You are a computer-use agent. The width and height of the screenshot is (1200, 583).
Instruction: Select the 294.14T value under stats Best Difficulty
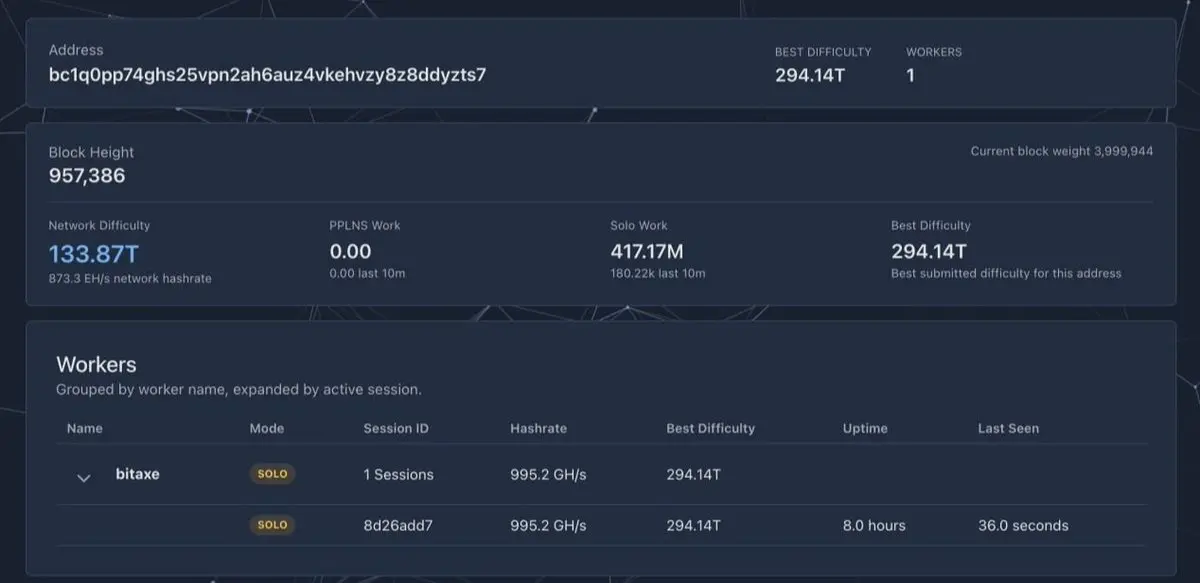(x=929, y=252)
